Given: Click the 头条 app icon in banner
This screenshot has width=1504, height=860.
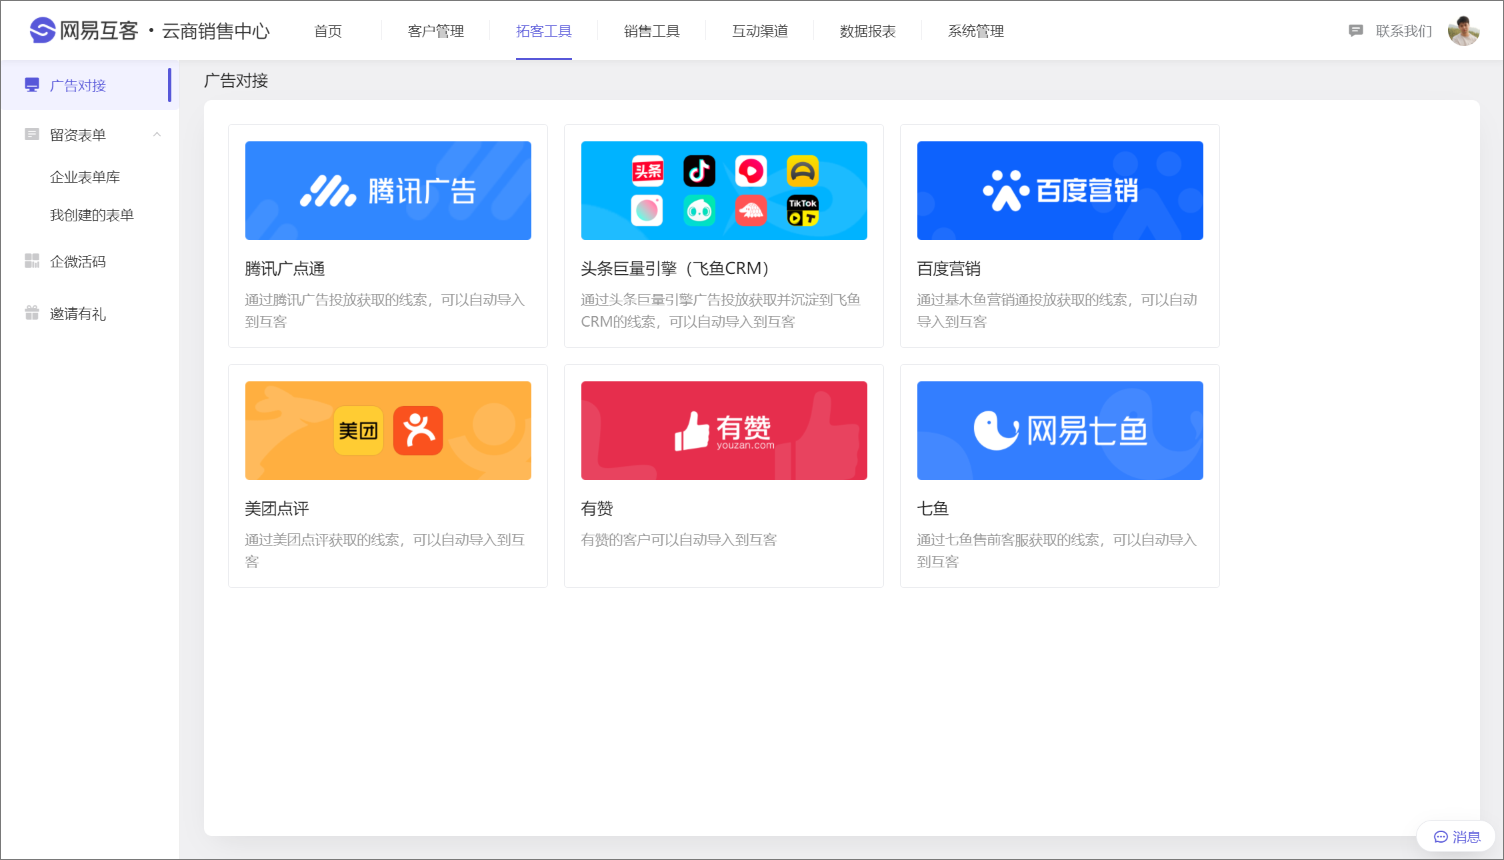Looking at the screenshot, I should click(x=648, y=171).
